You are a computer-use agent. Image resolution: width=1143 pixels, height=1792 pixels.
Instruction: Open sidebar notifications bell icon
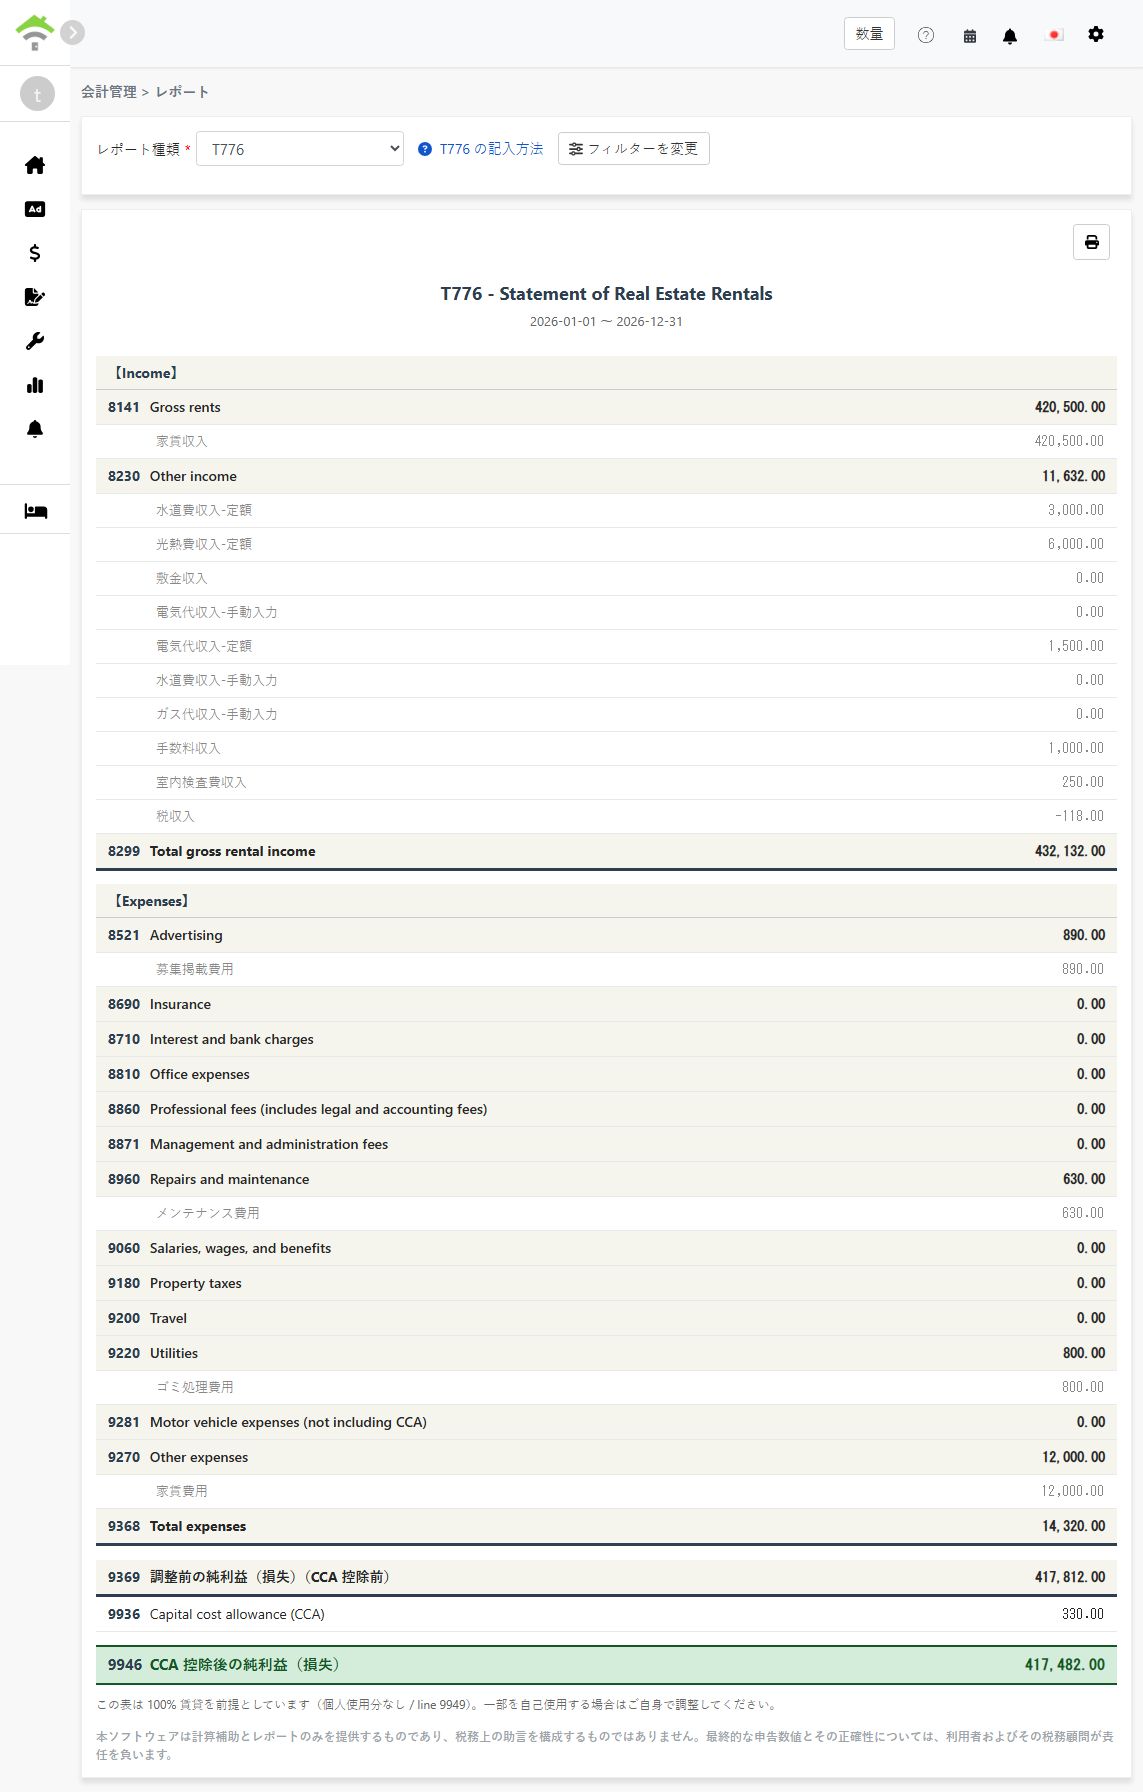point(35,429)
